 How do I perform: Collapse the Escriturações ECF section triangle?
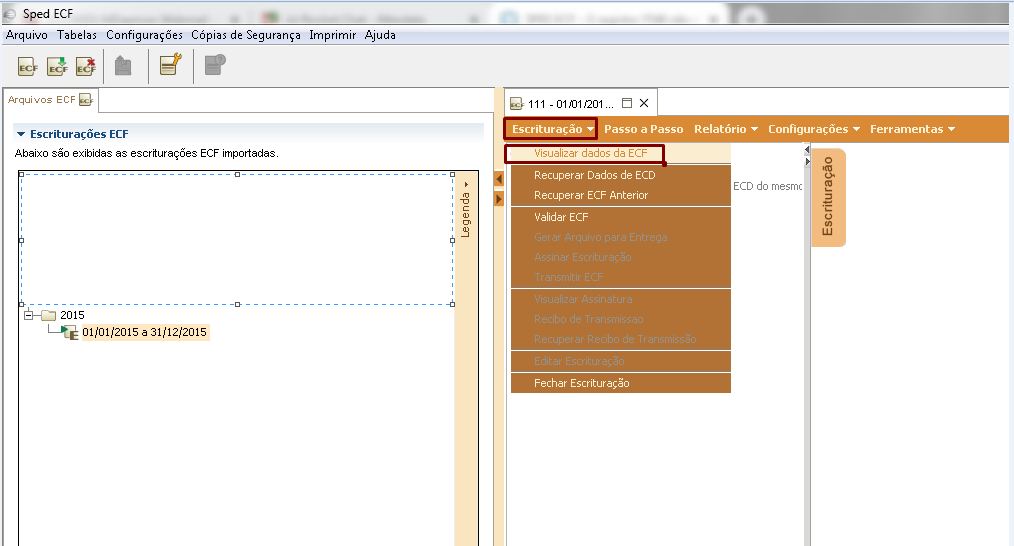(x=21, y=134)
